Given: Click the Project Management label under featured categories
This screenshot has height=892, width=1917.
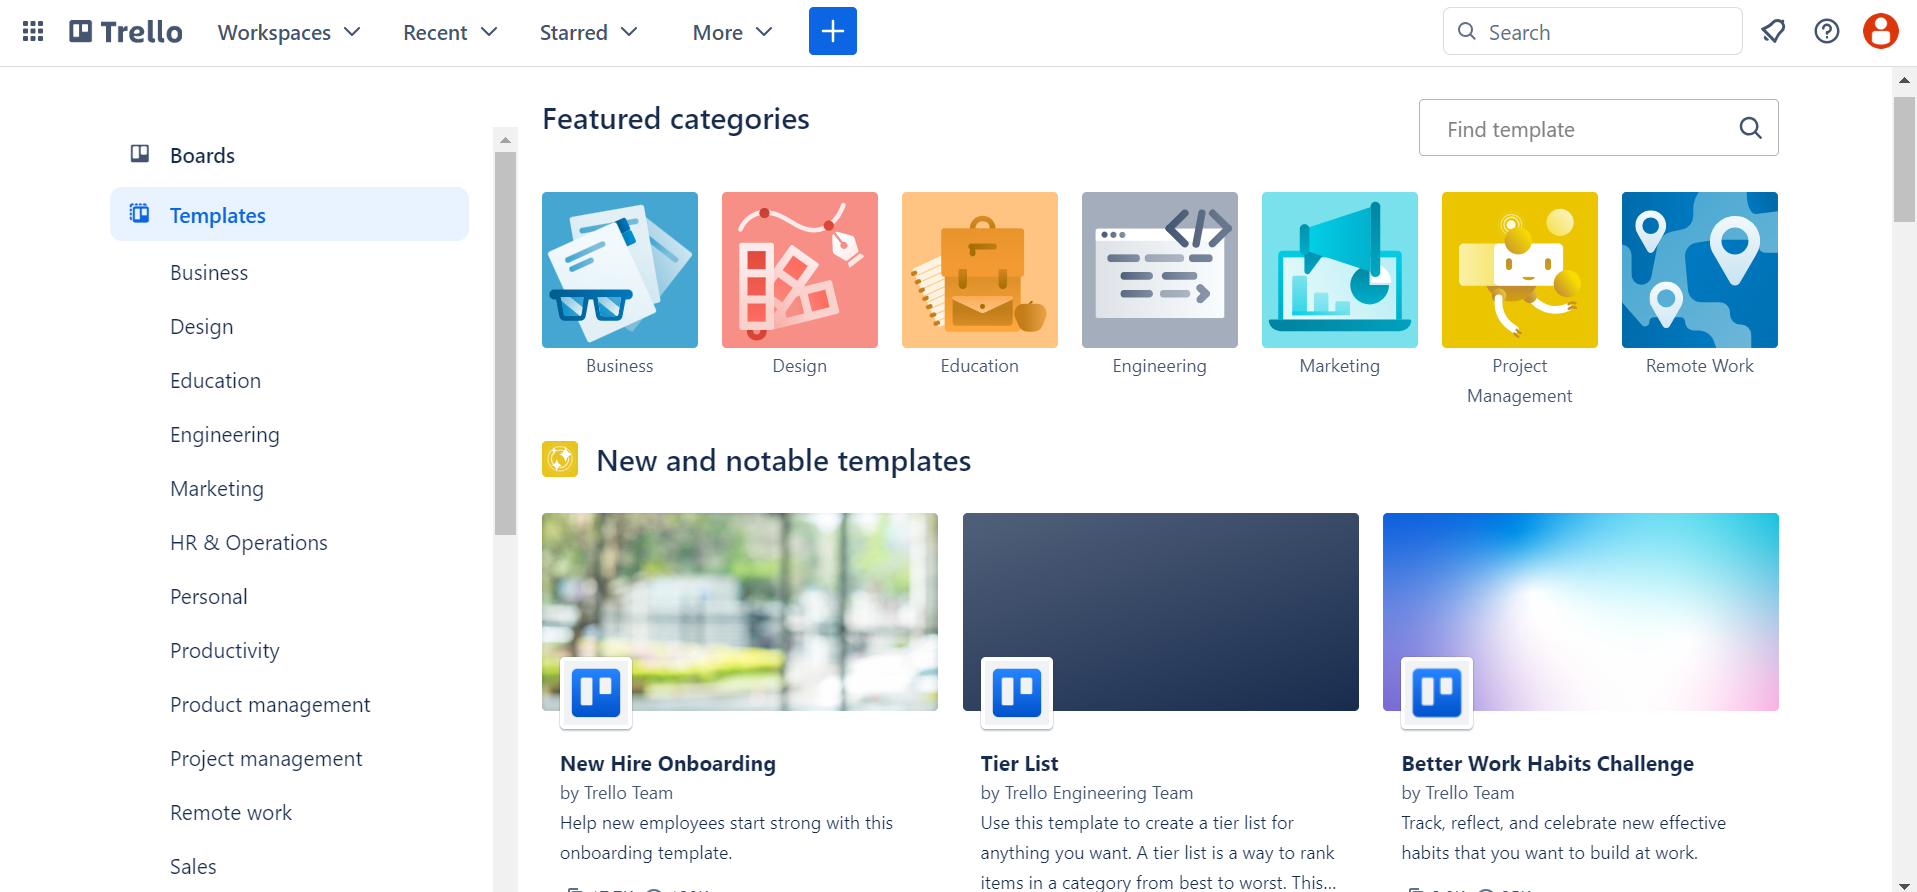Looking at the screenshot, I should pos(1520,381).
